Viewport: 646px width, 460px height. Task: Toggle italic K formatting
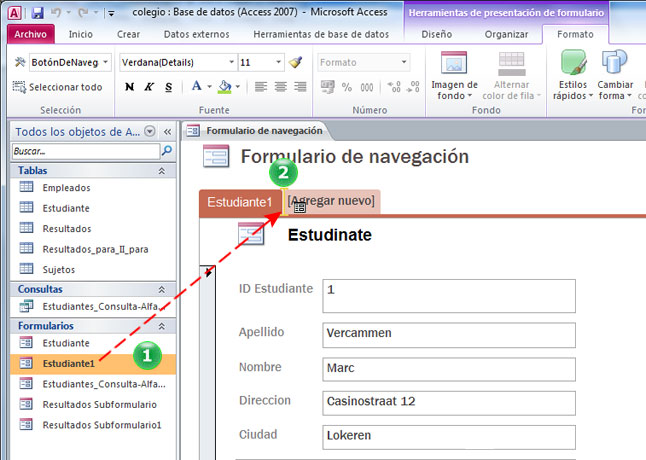click(x=149, y=87)
